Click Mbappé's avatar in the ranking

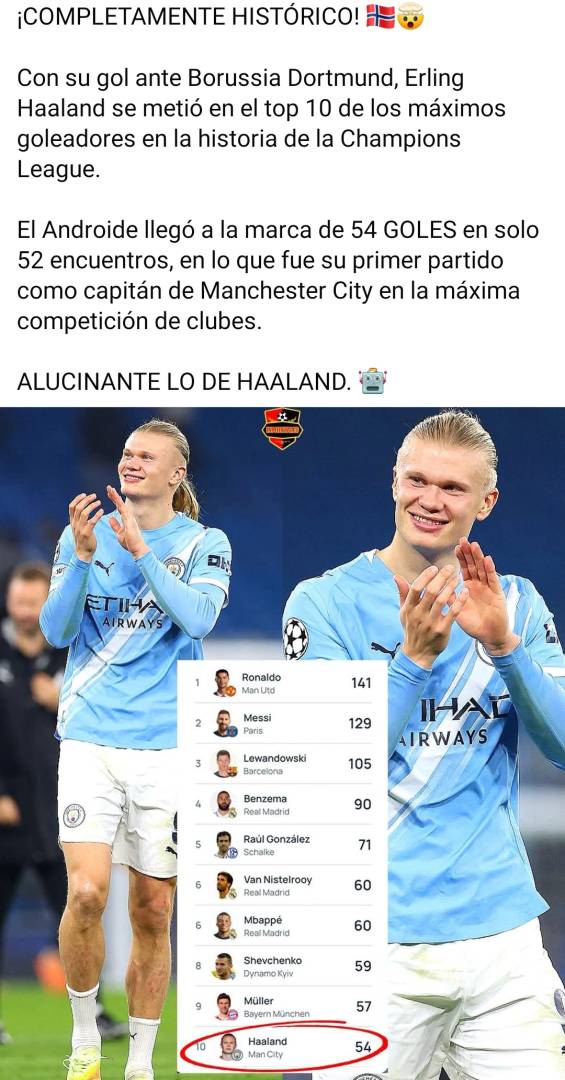[224, 926]
